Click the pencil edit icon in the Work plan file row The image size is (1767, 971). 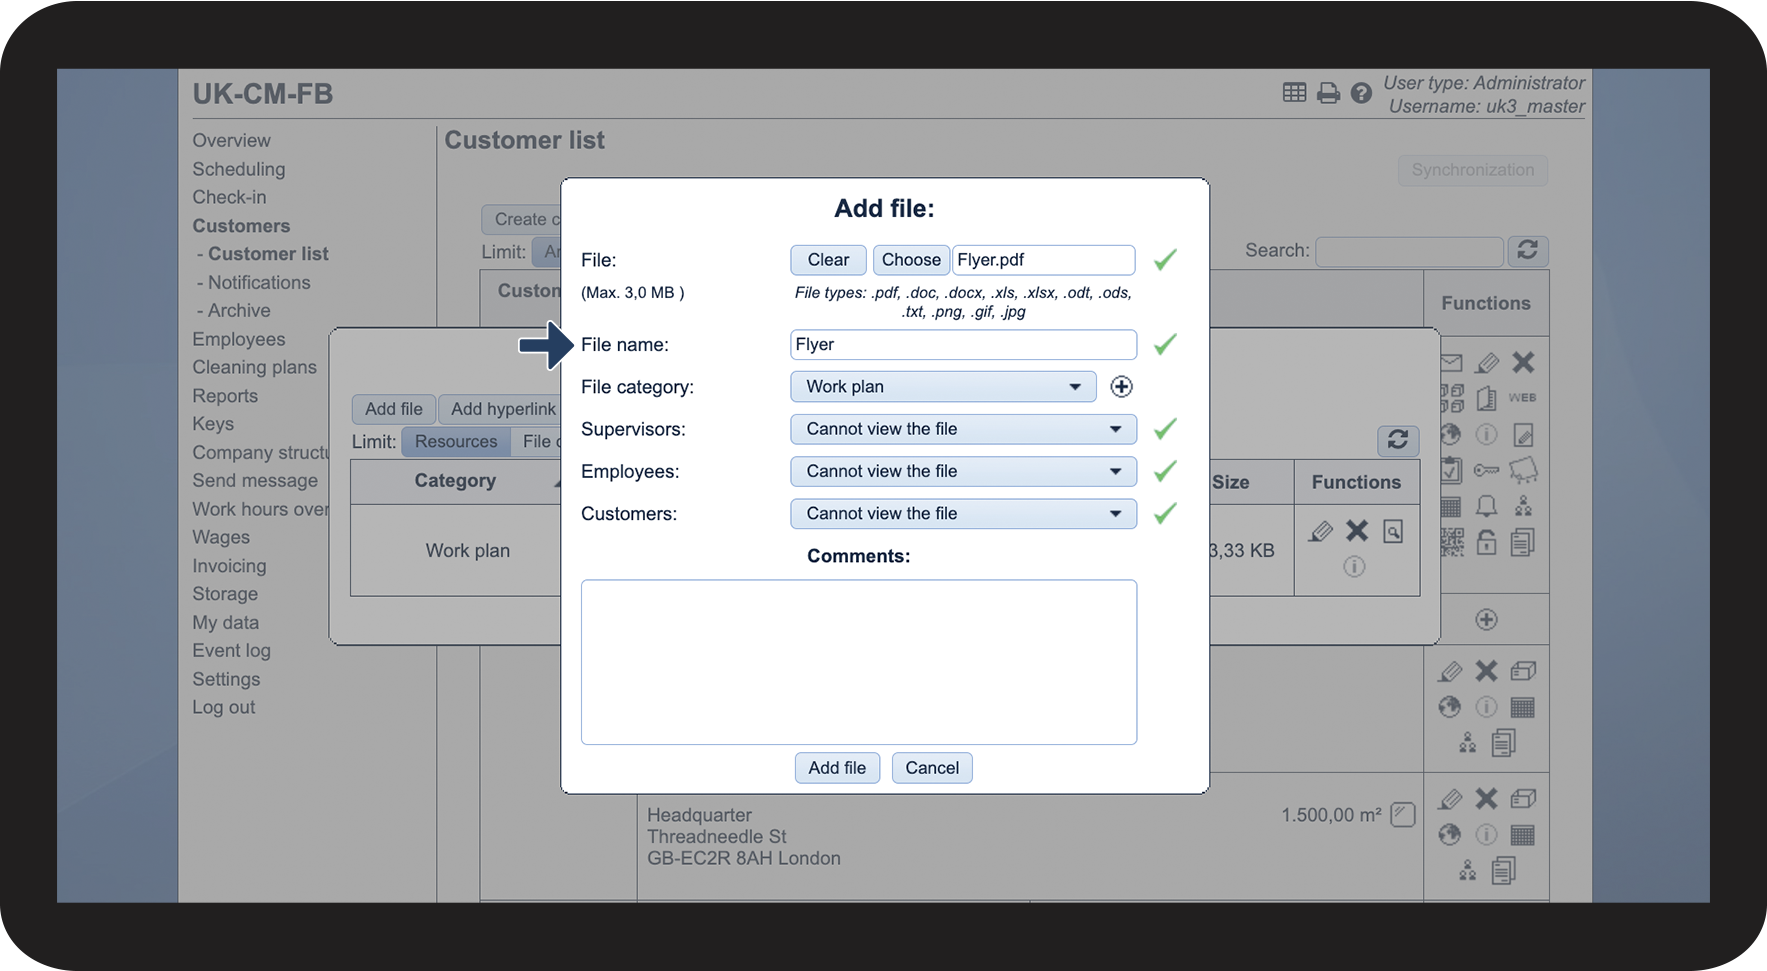click(x=1321, y=531)
